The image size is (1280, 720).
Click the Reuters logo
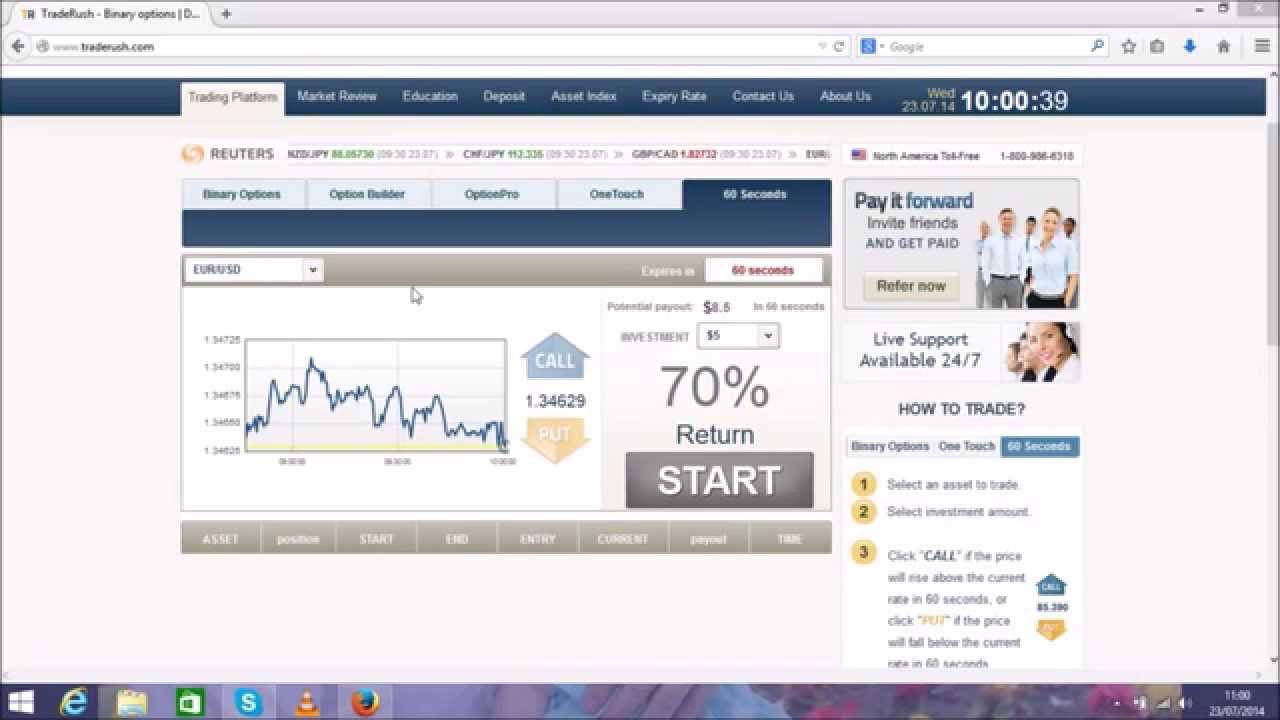point(227,154)
